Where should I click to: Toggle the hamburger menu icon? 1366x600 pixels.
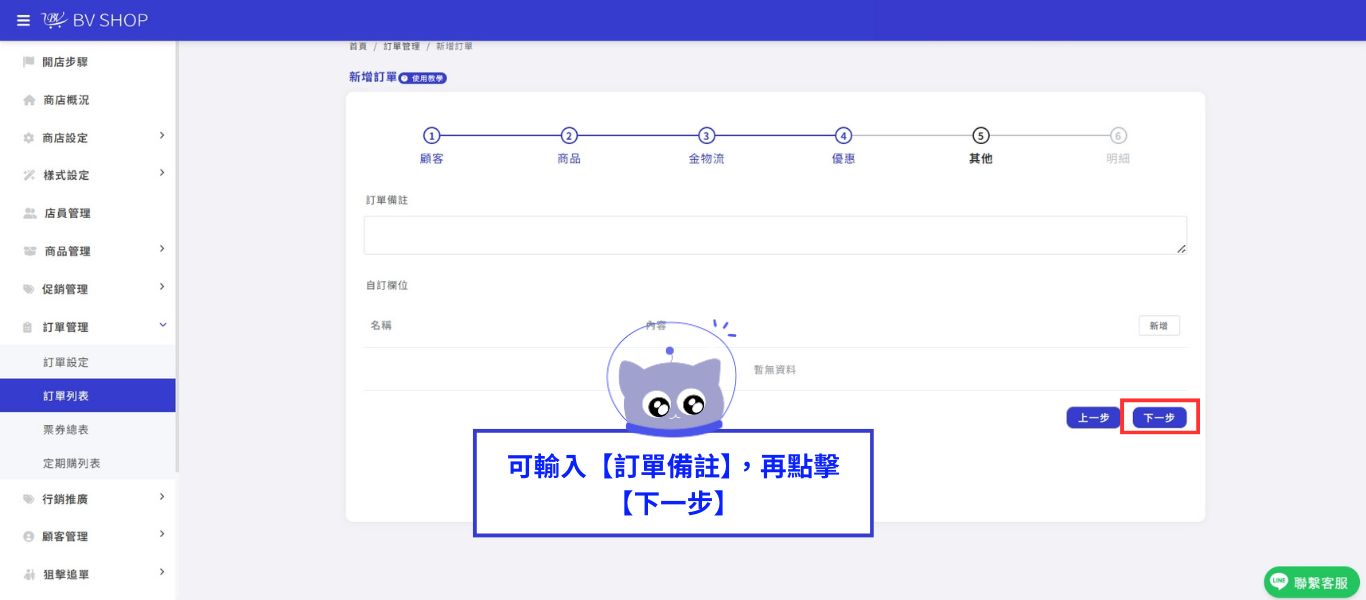click(23, 20)
